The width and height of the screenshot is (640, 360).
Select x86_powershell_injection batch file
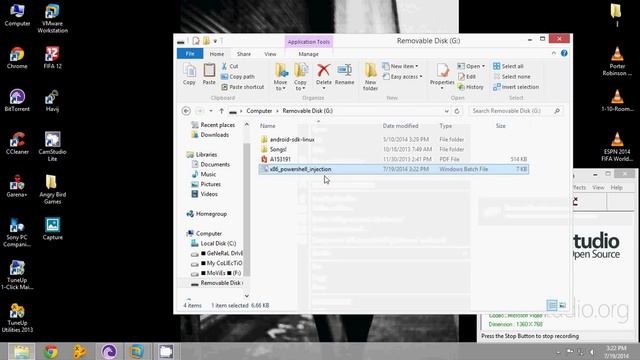point(393,169)
